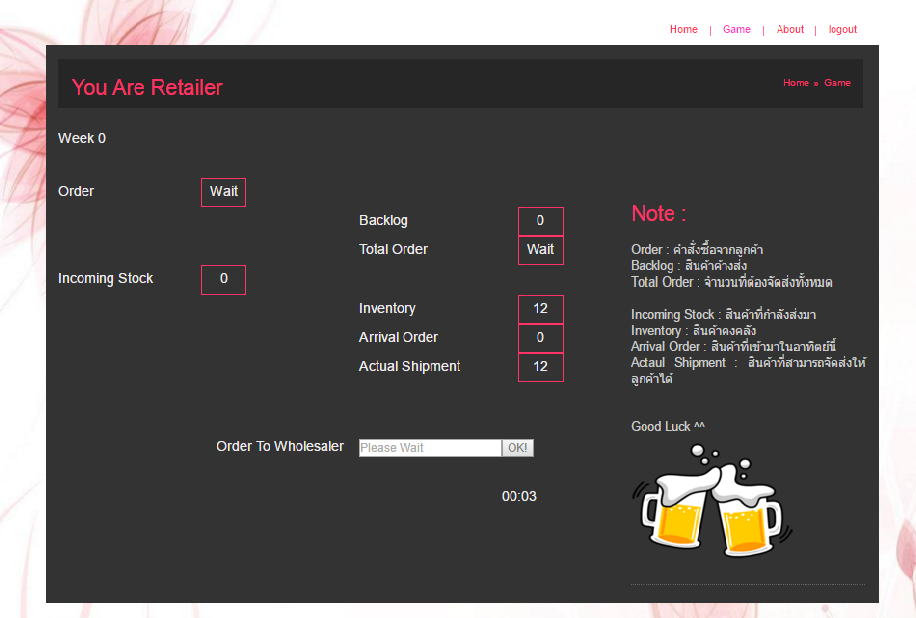
Task: Open Home in the top navigation menu
Action: click(x=684, y=30)
